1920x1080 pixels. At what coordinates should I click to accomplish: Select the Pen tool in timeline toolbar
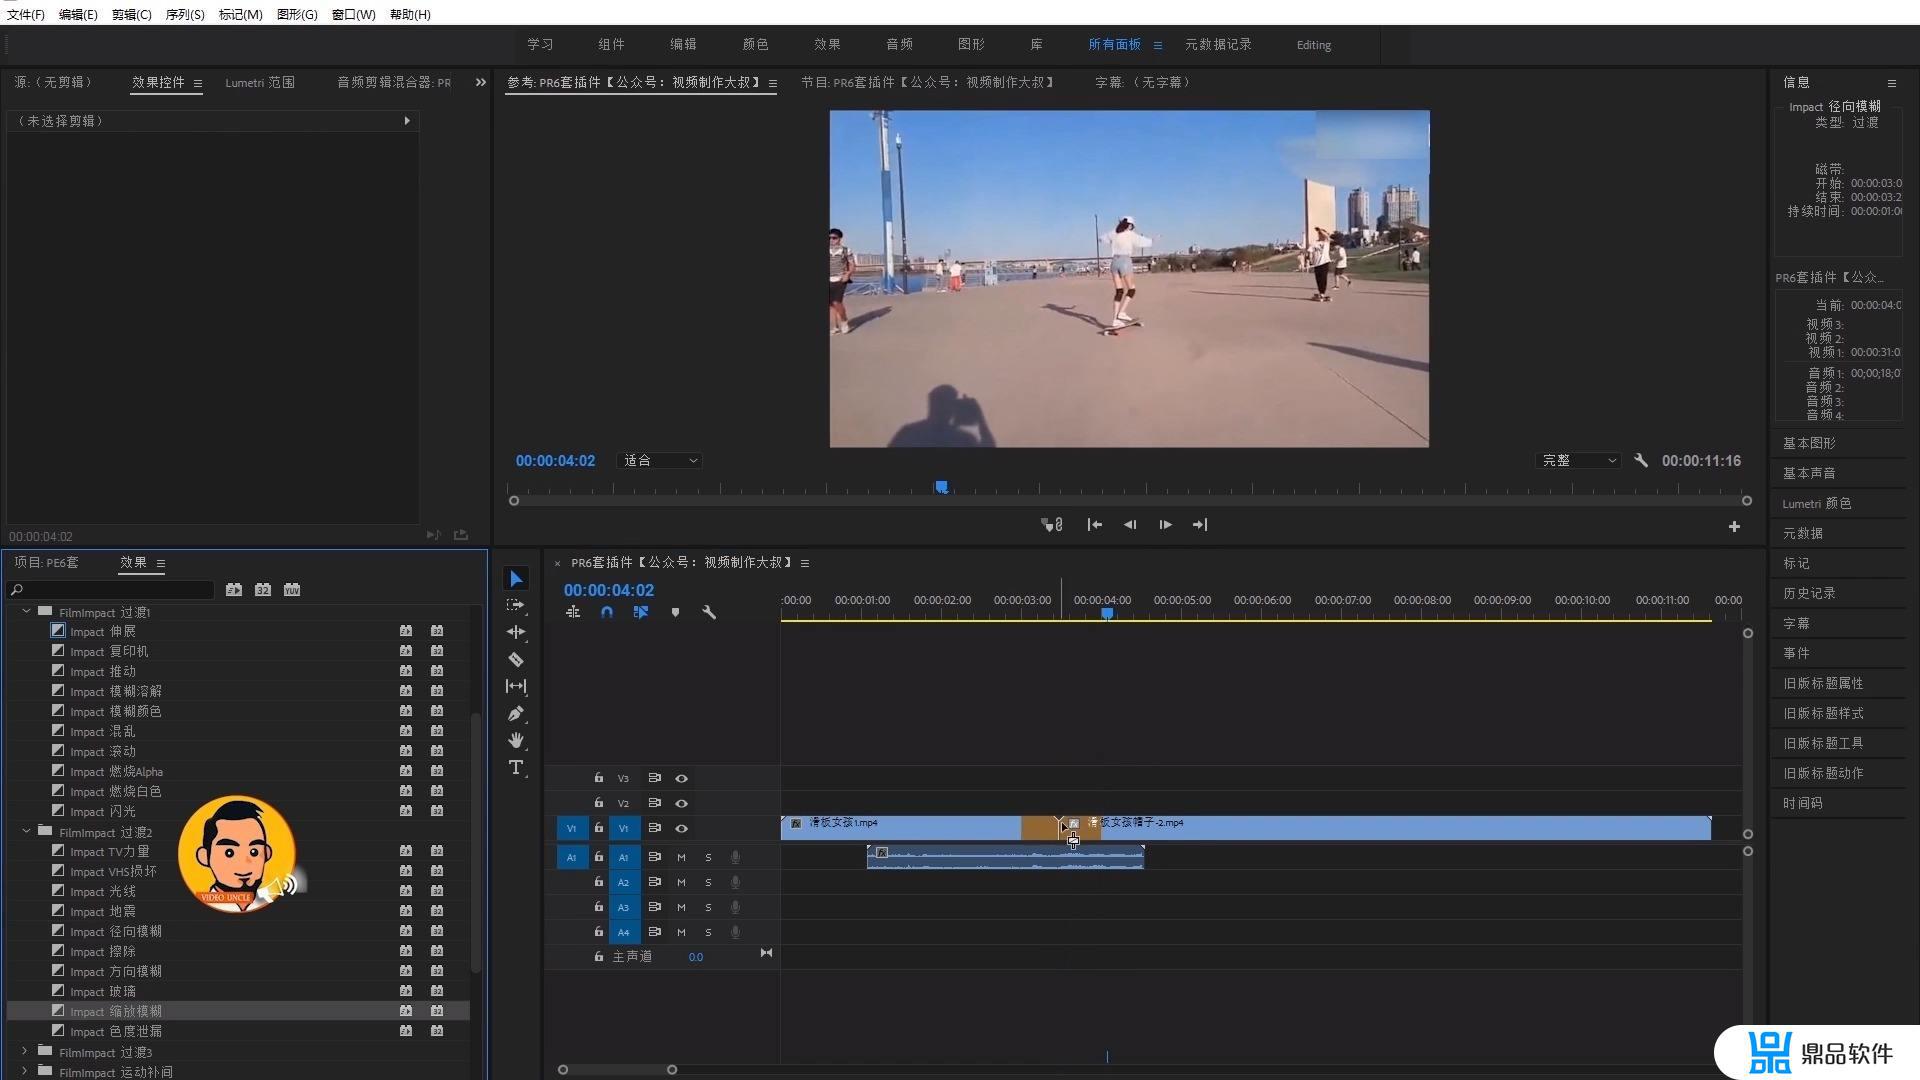click(516, 713)
